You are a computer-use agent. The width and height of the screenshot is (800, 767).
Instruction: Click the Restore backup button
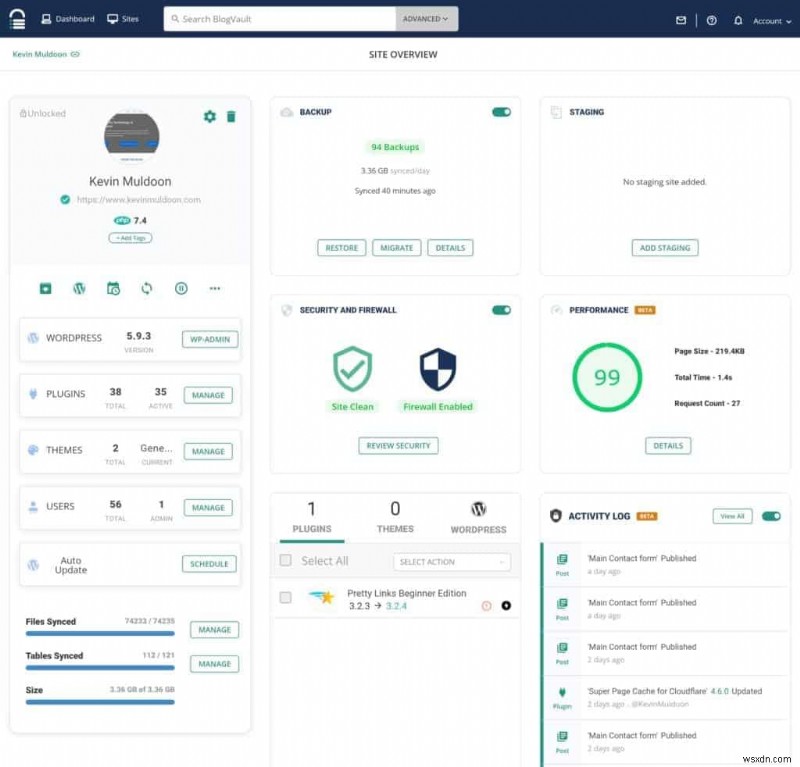[341, 247]
